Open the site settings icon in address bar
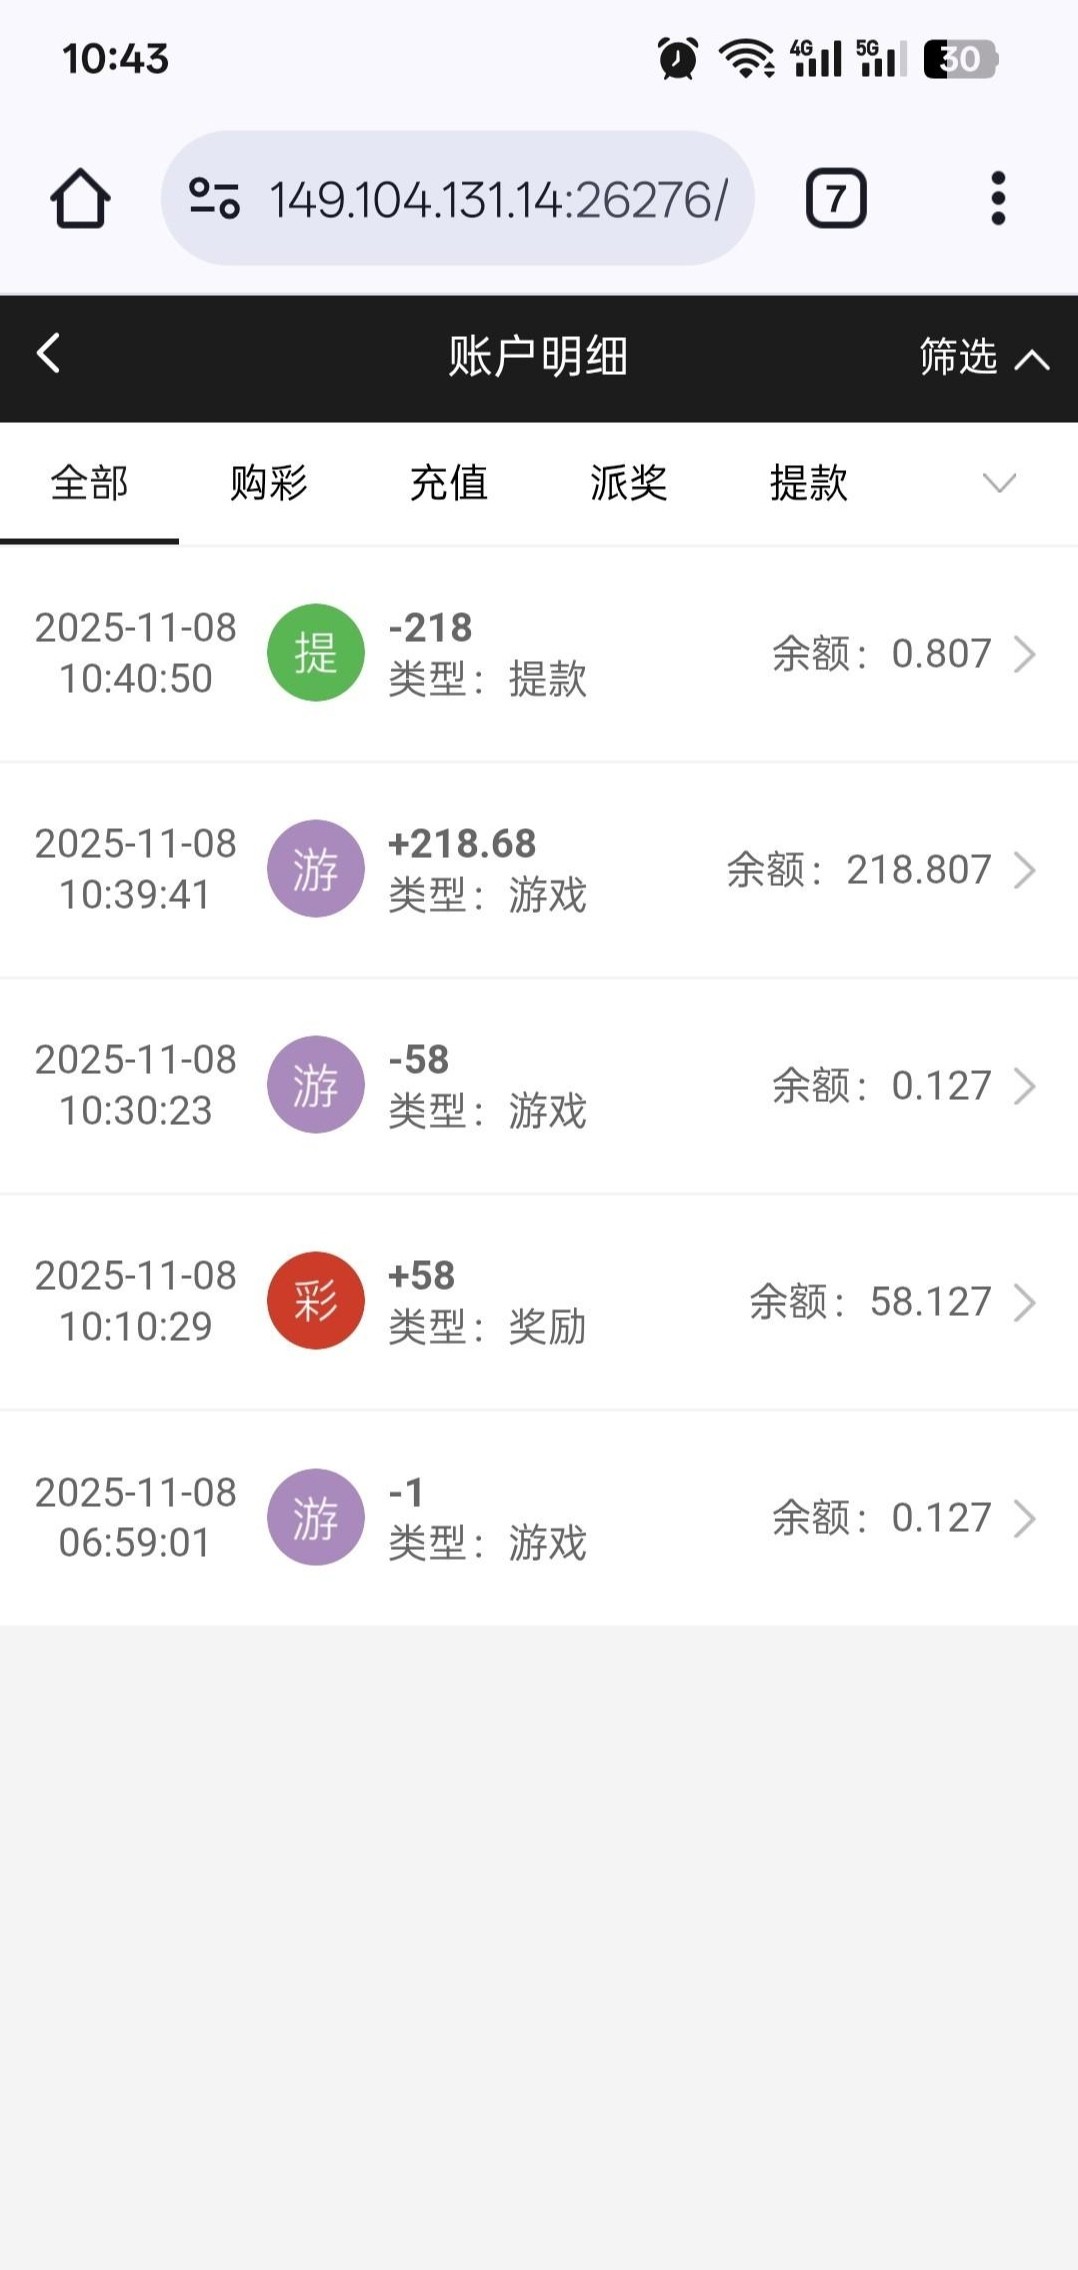1078x2270 pixels. [x=214, y=198]
